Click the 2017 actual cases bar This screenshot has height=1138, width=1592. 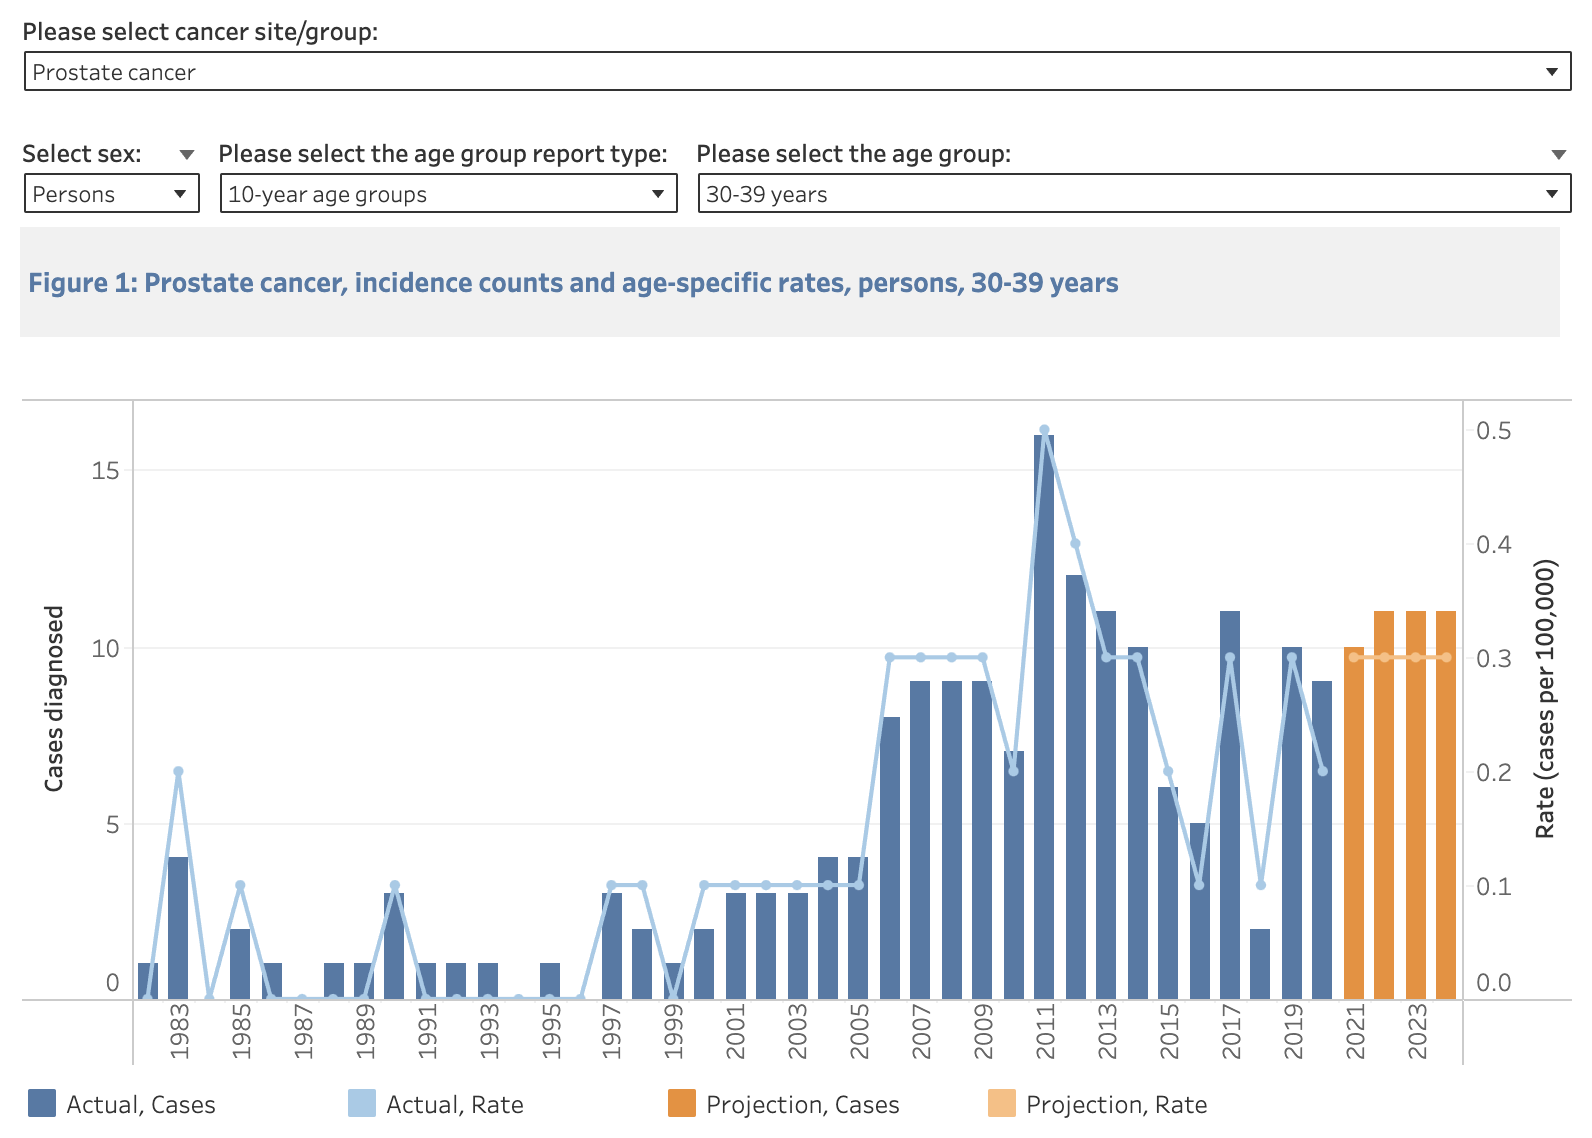(1230, 810)
